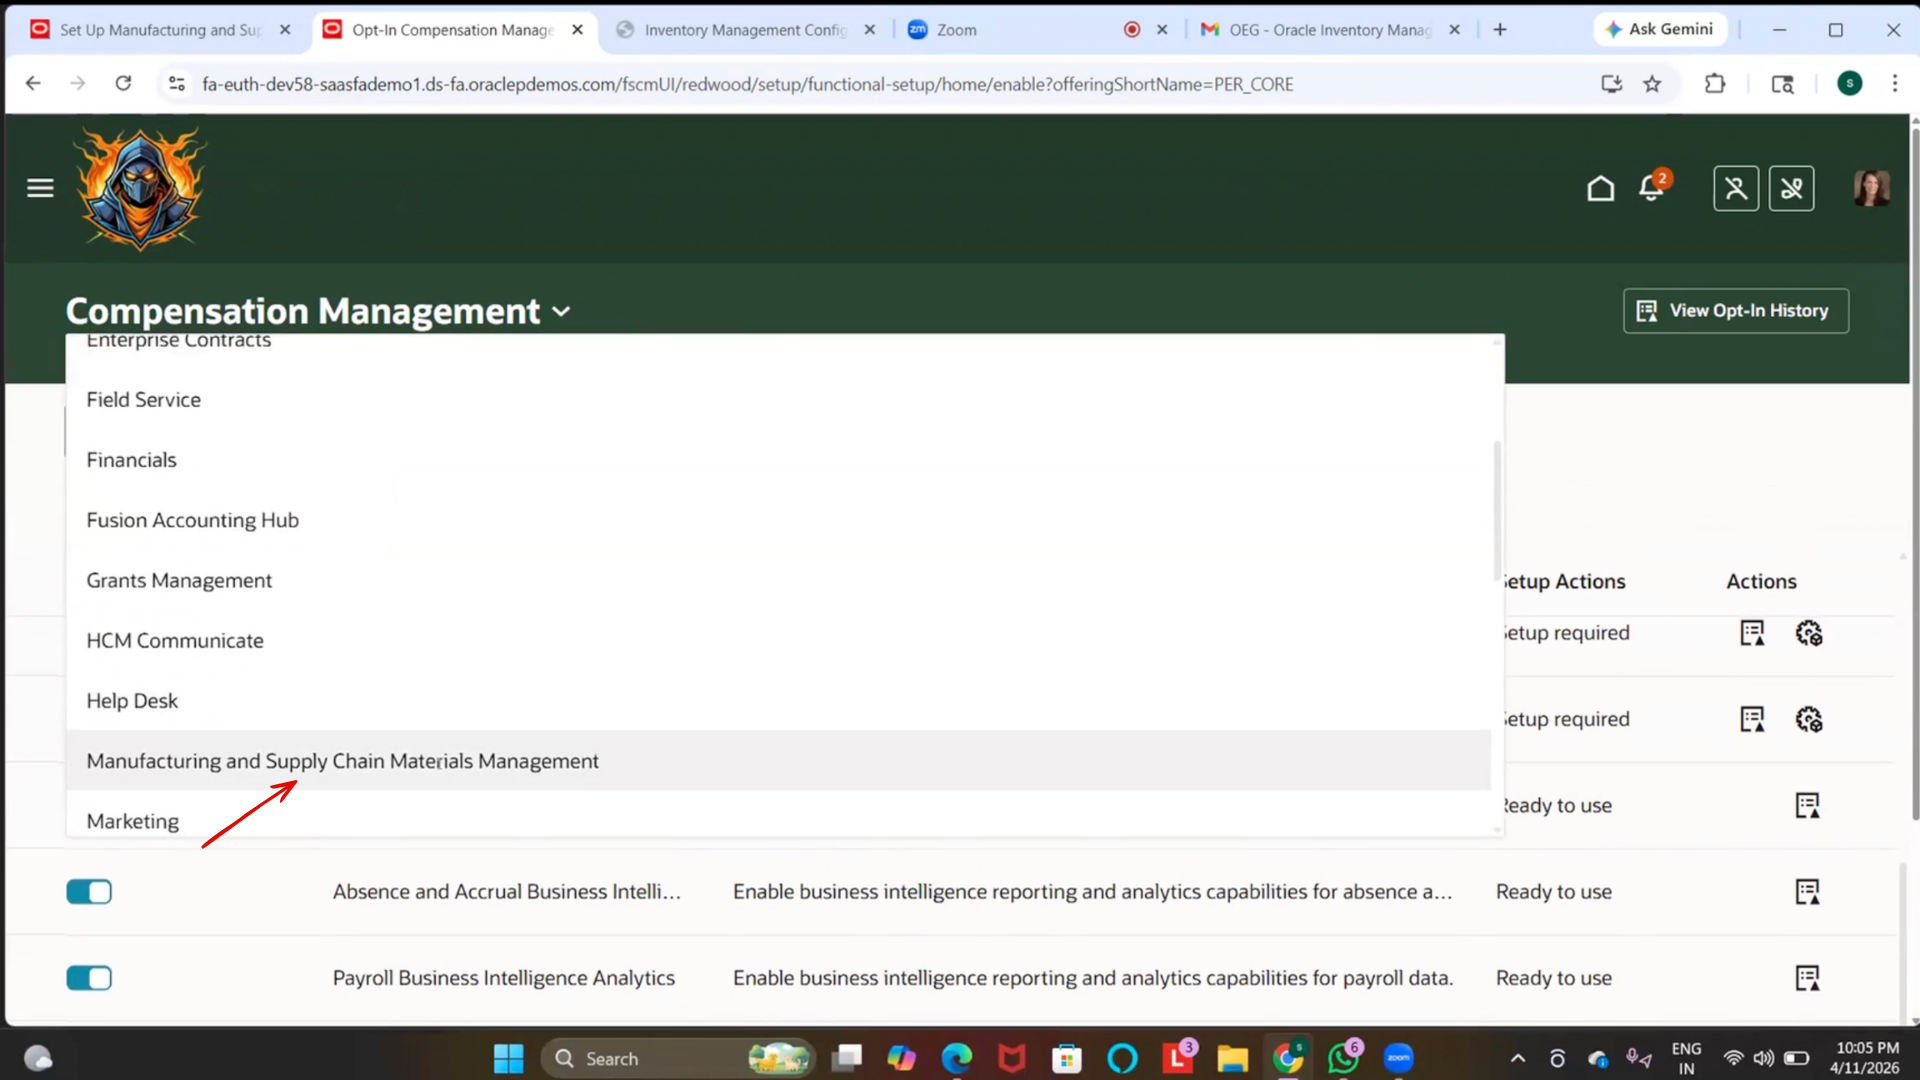Open details icon for Absence and Accrual row
This screenshot has width=1920, height=1080.
tap(1807, 891)
